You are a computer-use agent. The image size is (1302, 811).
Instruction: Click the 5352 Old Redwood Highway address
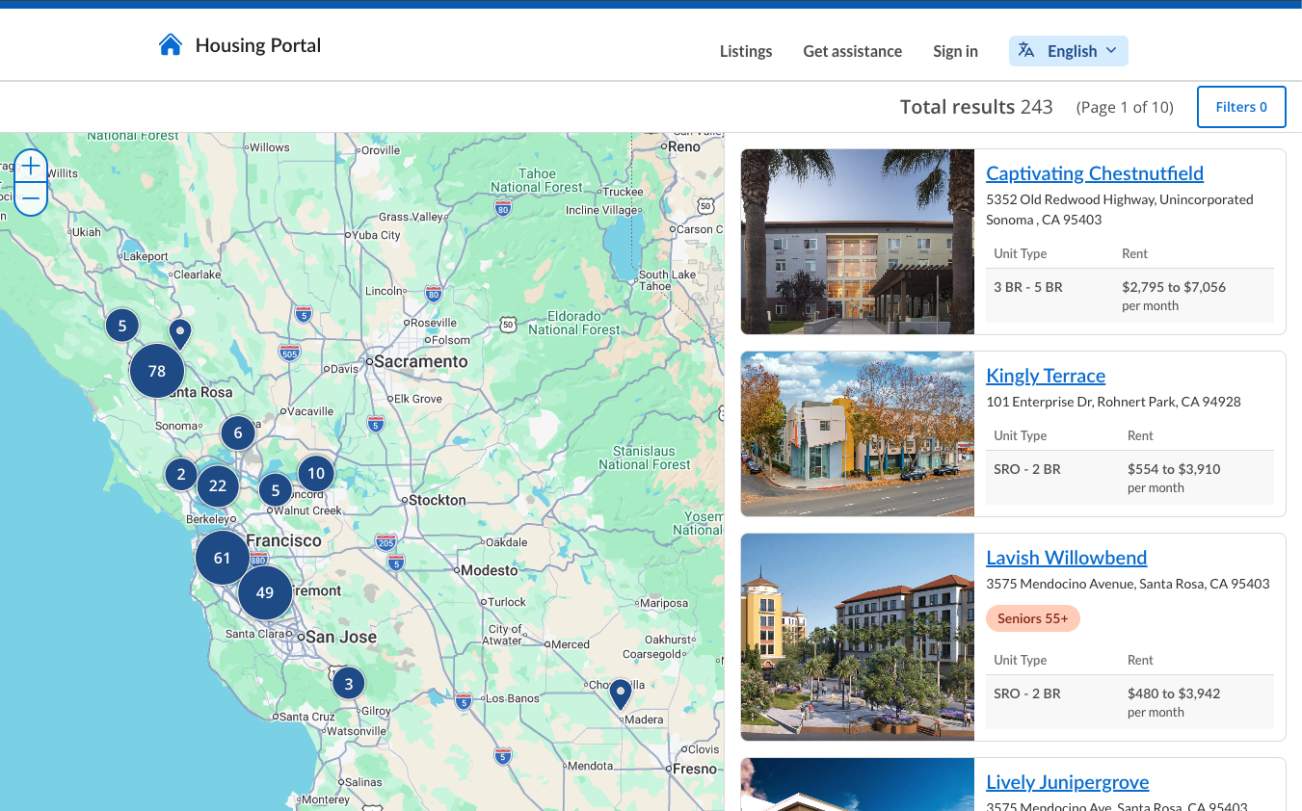(x=1120, y=209)
